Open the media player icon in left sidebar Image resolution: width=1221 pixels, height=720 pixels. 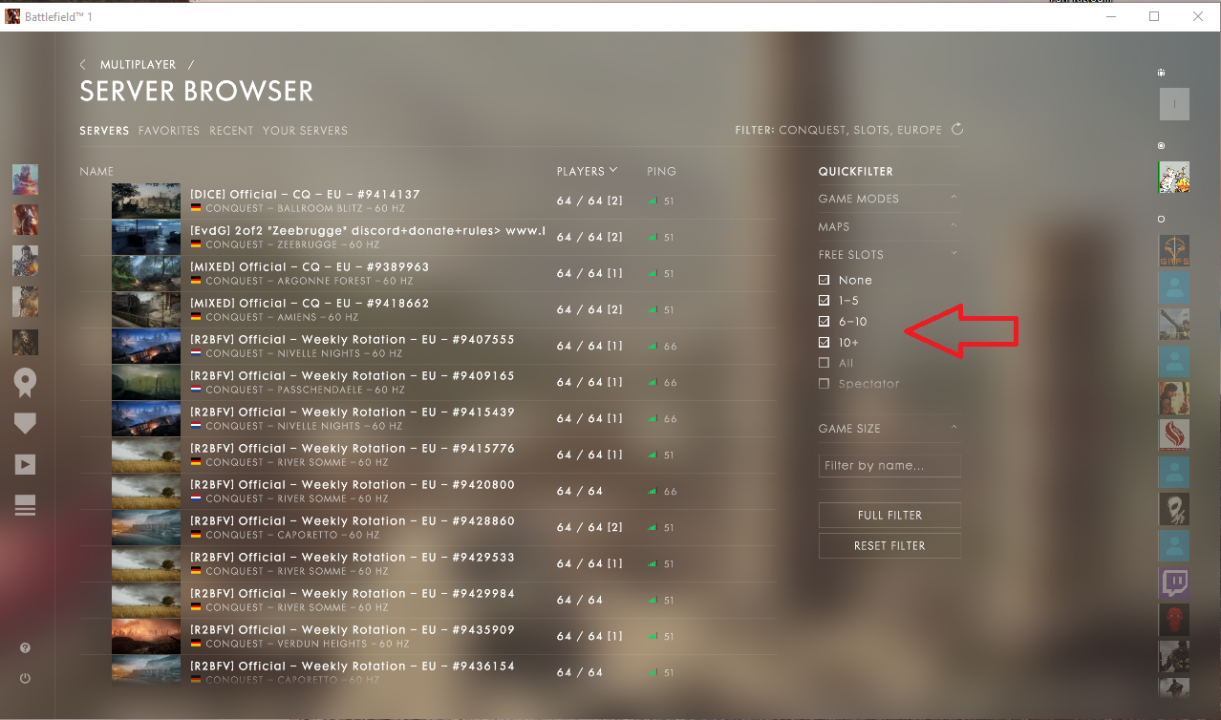tap(25, 463)
